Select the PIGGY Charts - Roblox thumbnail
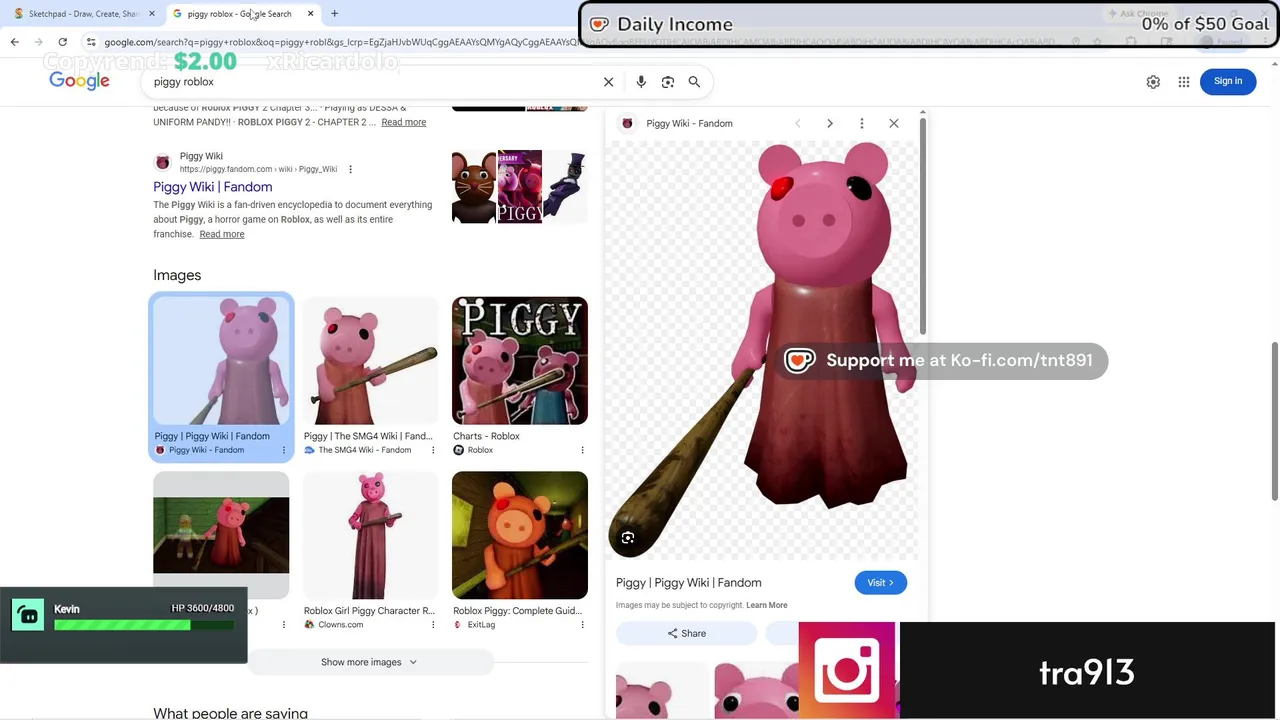This screenshot has height=720, width=1280. click(520, 361)
